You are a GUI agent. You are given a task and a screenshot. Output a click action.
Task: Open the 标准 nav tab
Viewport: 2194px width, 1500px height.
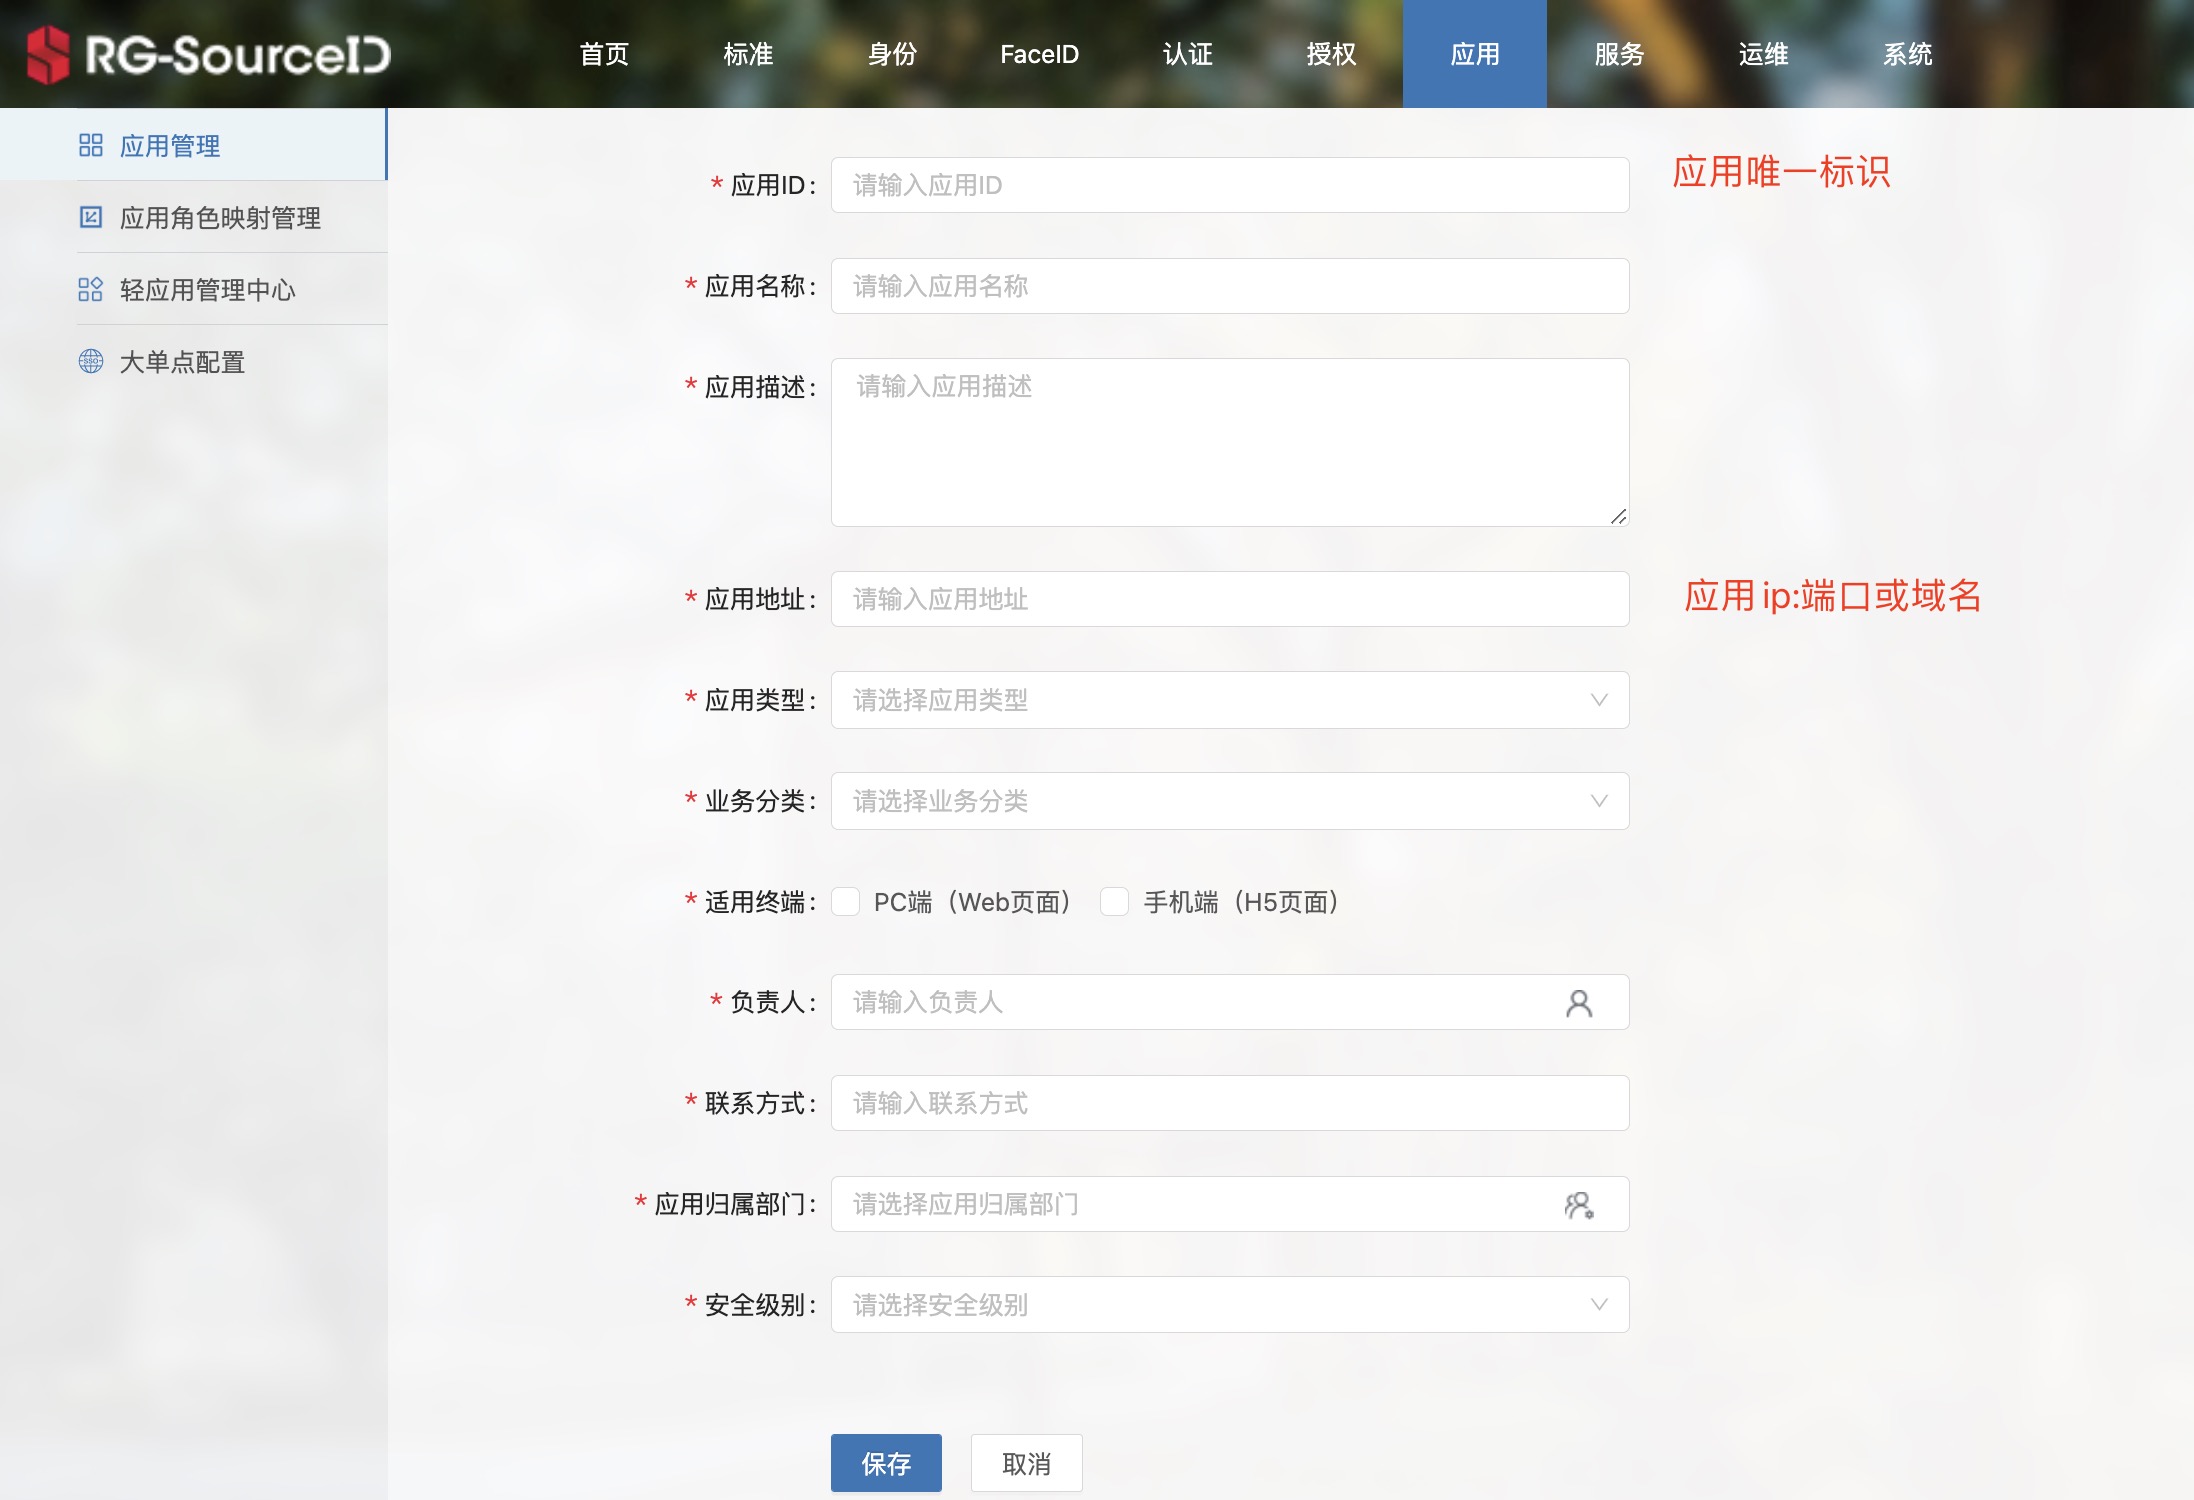(x=748, y=54)
